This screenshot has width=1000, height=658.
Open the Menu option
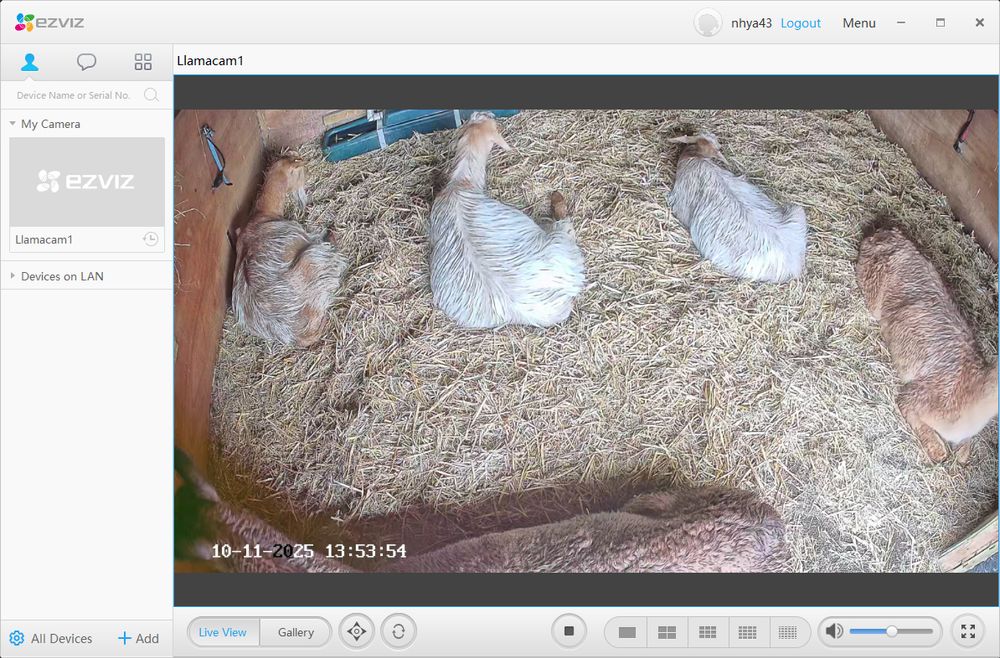tap(859, 23)
